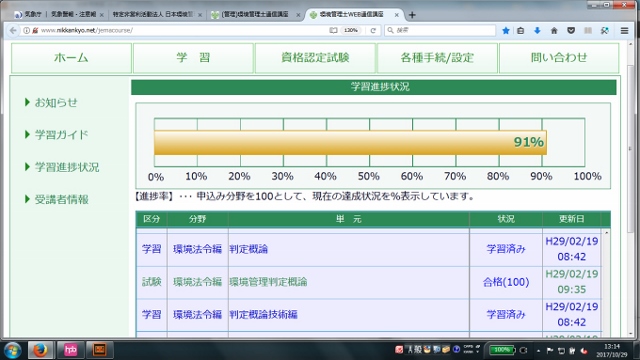This screenshot has height=360, width=640.
Task: Reset the 130% zoom indicator
Action: tap(351, 31)
